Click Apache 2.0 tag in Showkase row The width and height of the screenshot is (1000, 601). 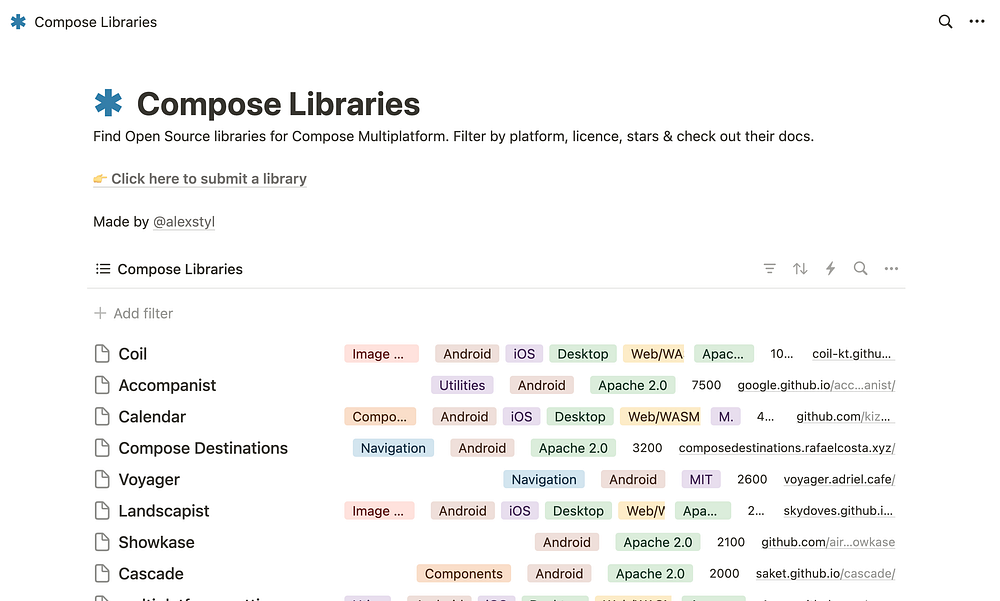[658, 542]
